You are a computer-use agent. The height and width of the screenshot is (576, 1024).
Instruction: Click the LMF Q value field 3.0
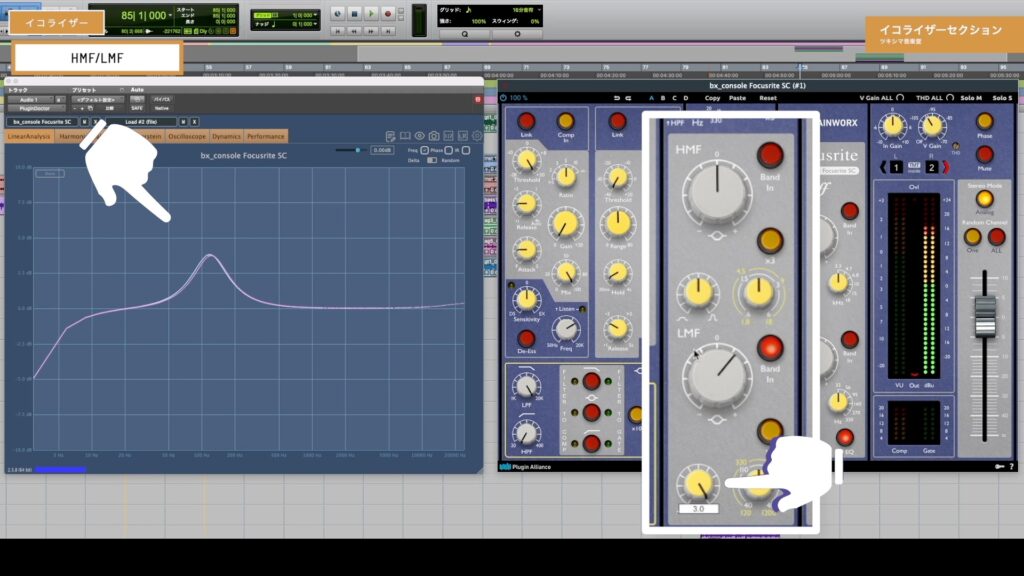[x=698, y=508]
